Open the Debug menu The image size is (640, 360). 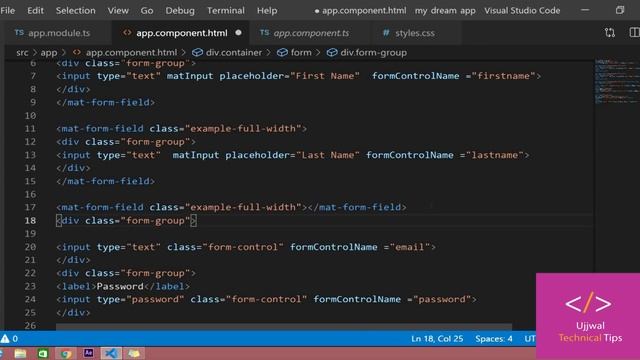[180, 11]
